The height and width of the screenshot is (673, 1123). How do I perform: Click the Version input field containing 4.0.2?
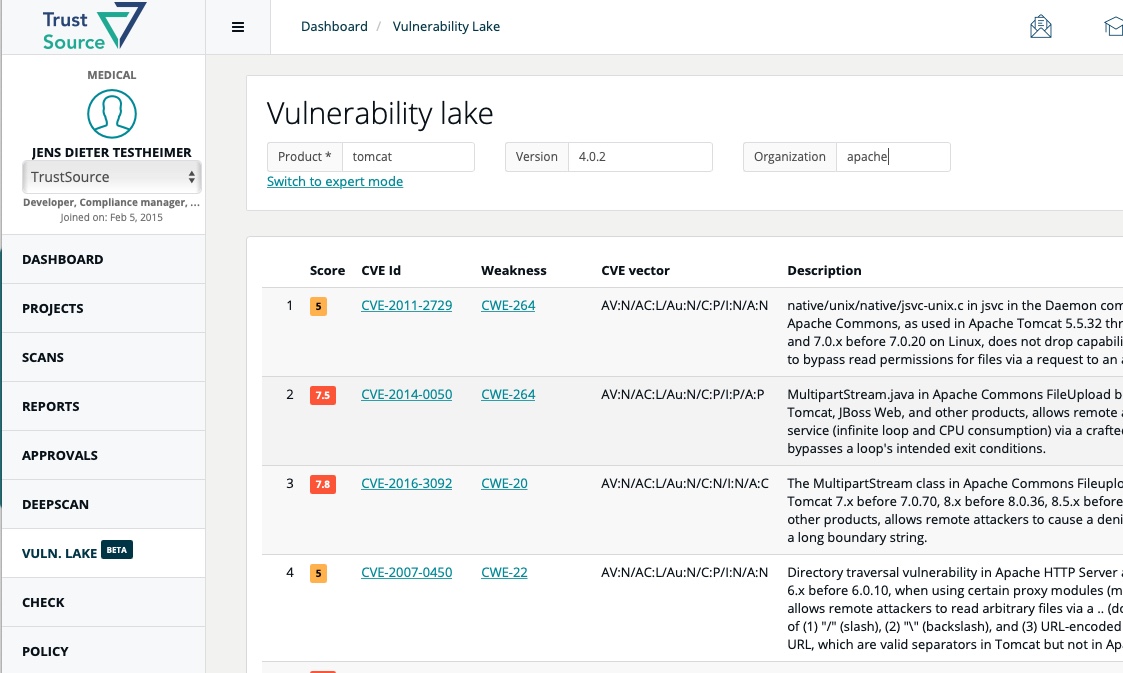pyautogui.click(x=640, y=157)
